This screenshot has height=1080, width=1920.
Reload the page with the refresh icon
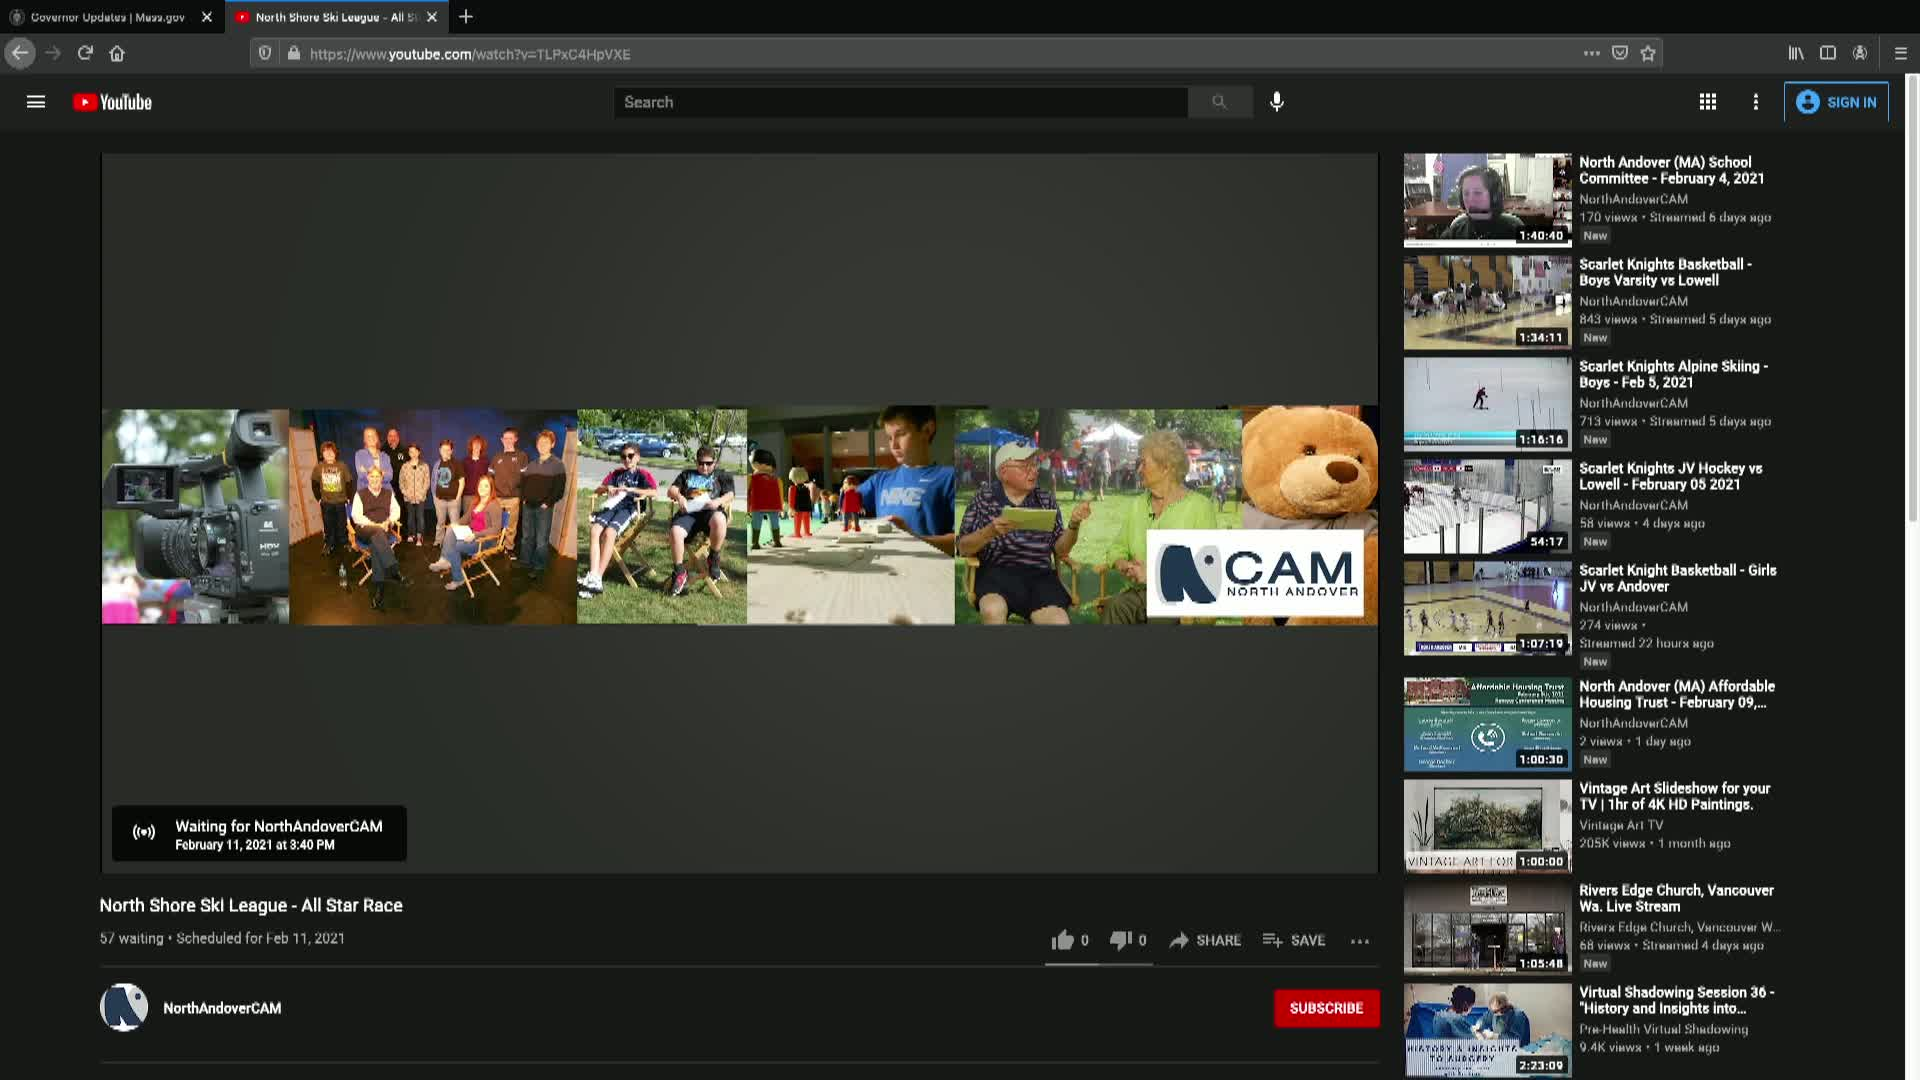coord(85,53)
